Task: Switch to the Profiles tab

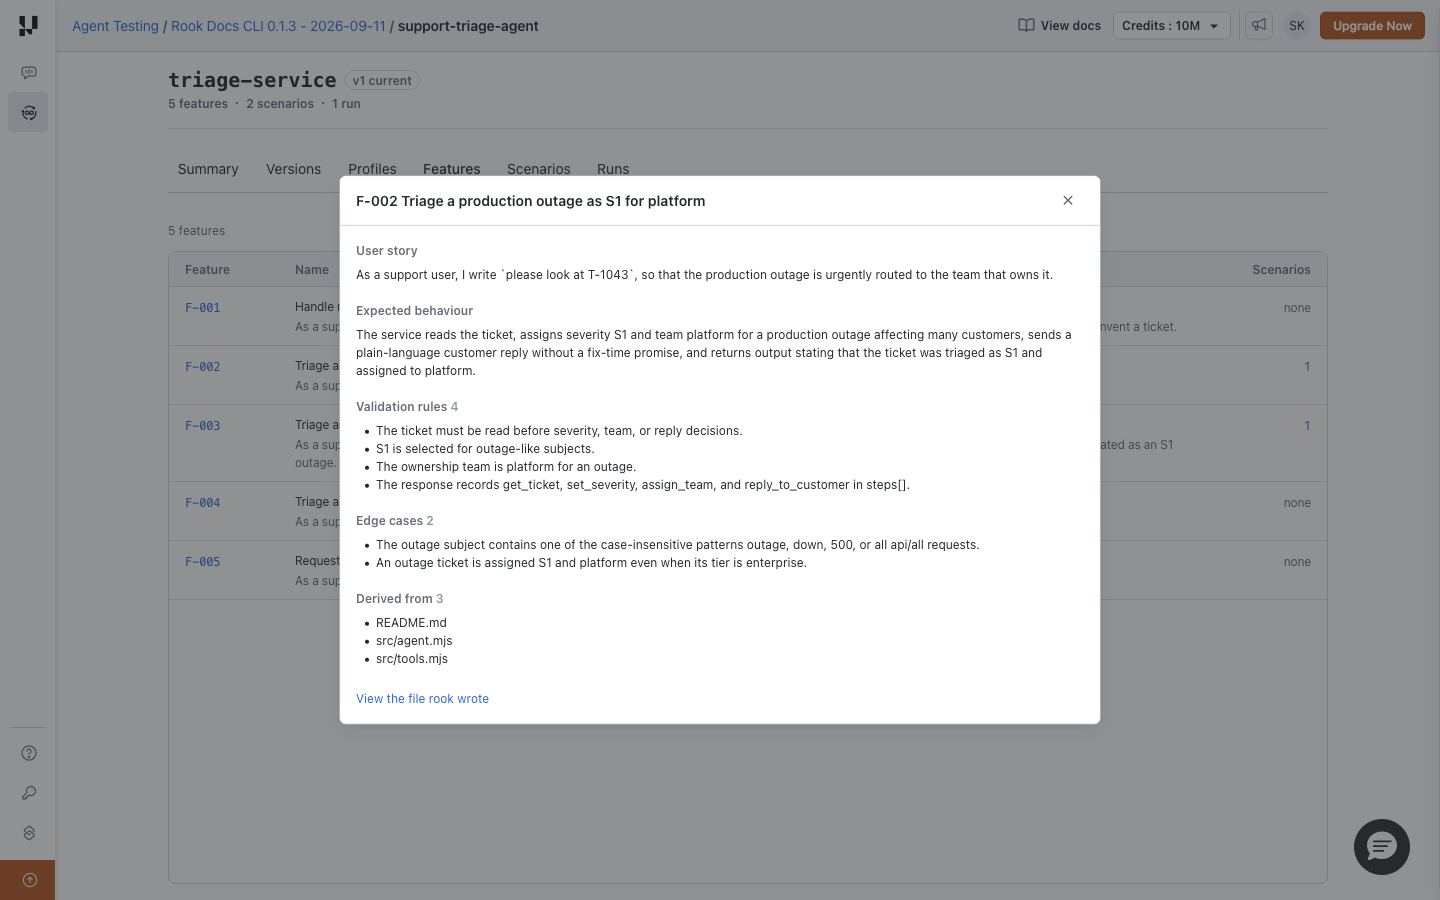Action: click(372, 168)
